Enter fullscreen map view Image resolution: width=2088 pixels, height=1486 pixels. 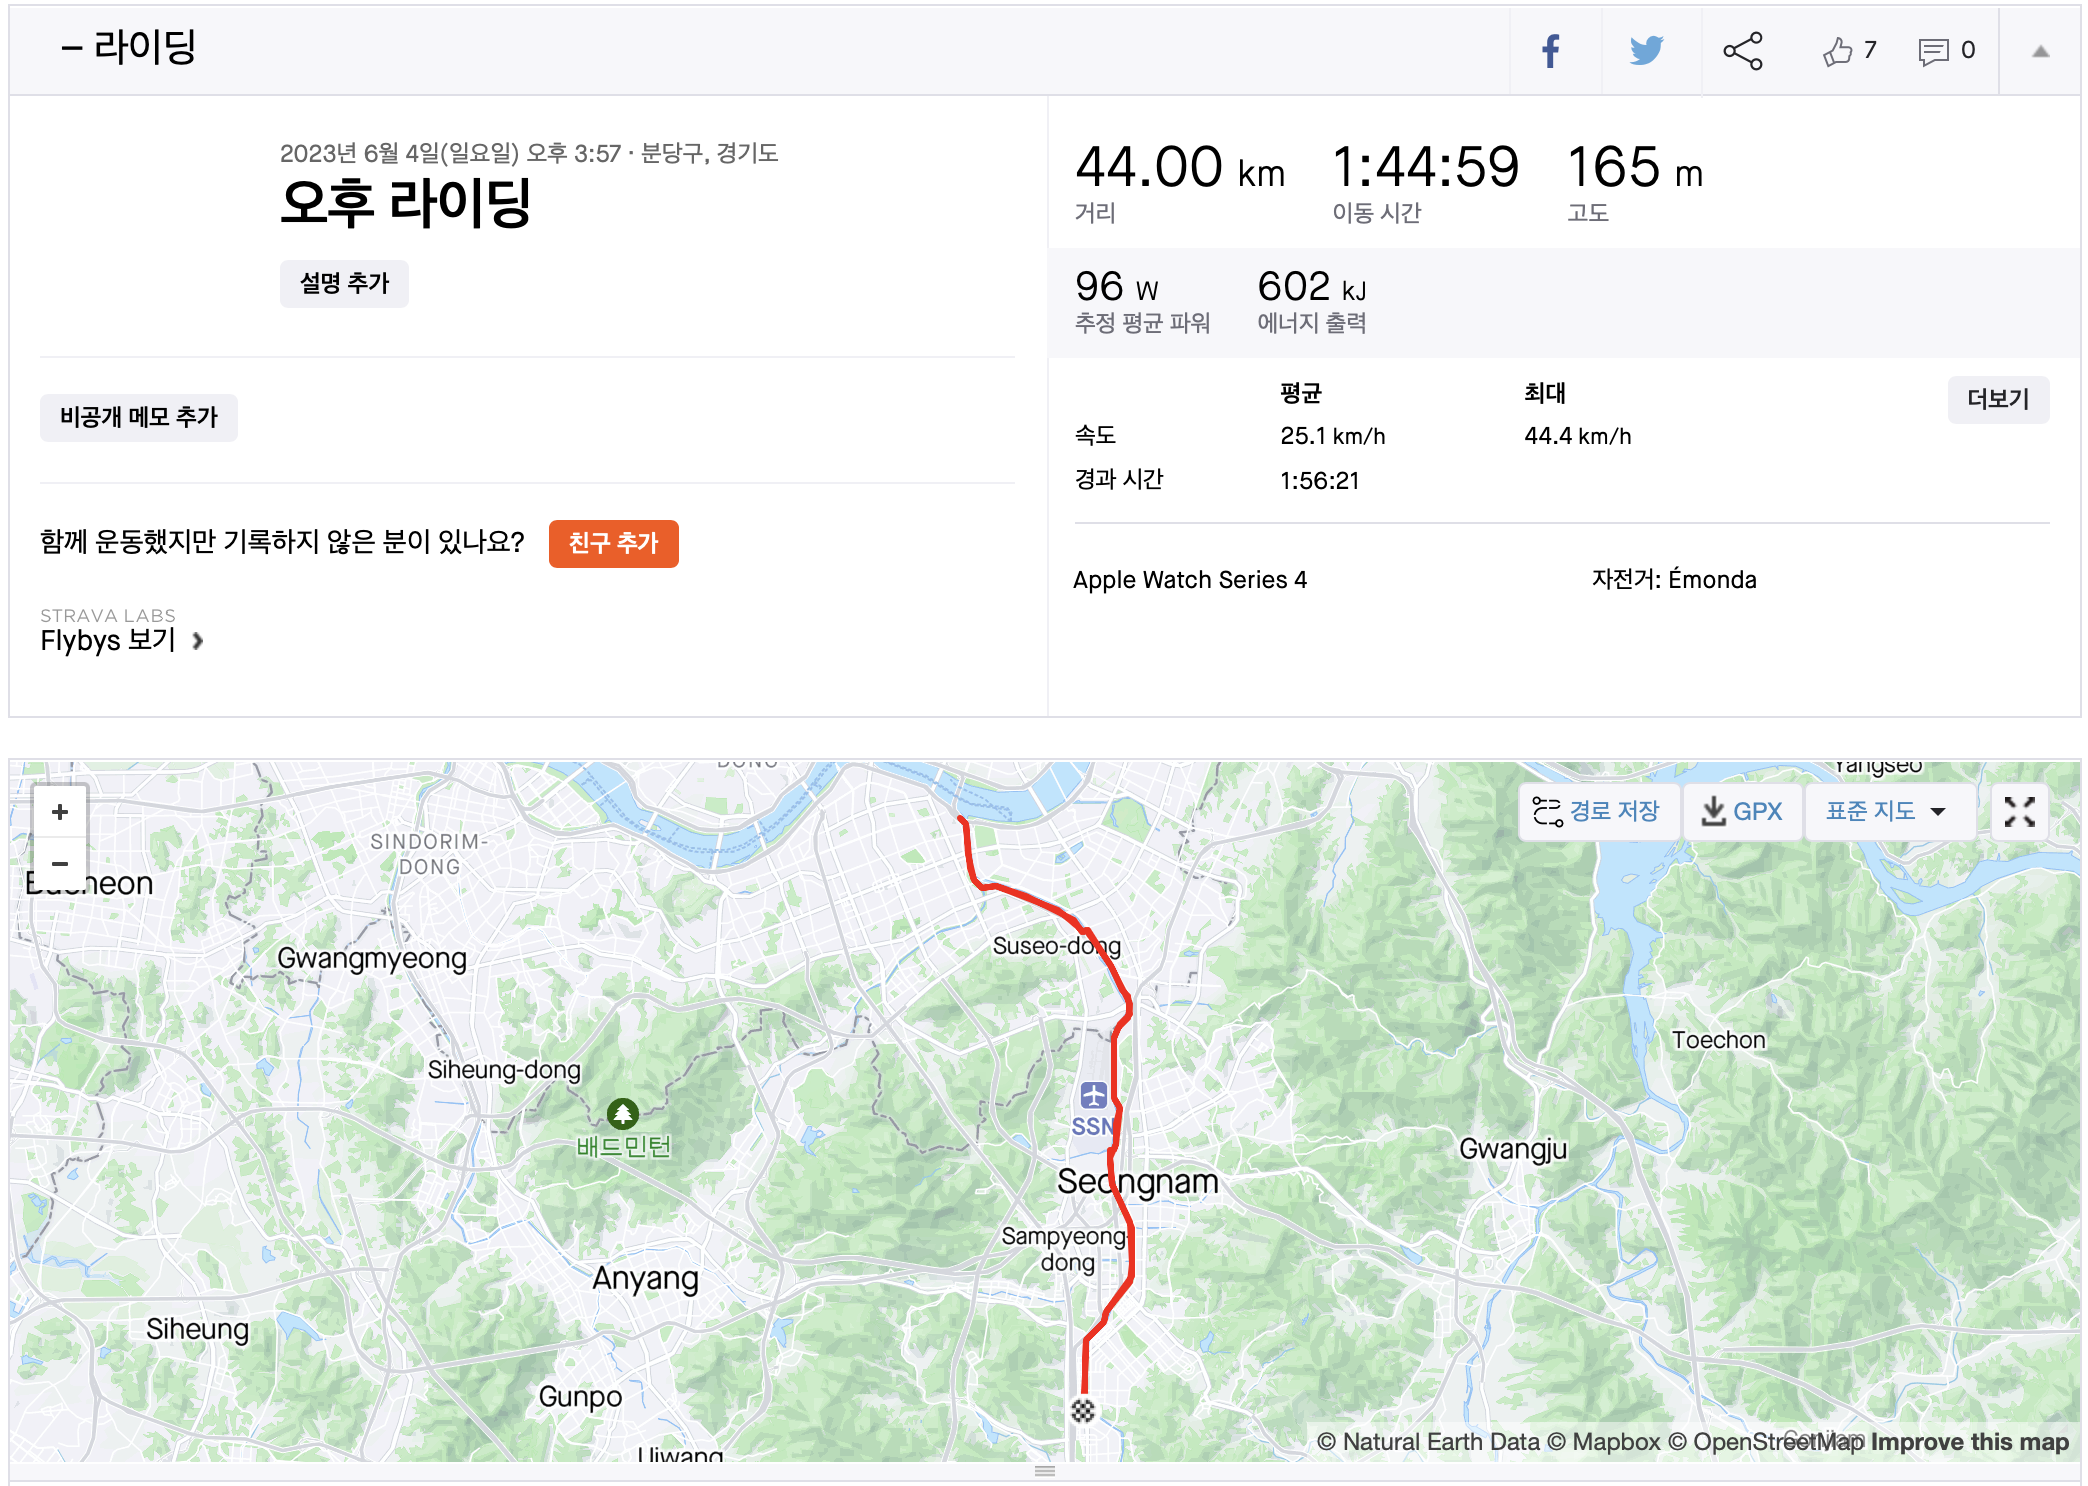click(x=2019, y=812)
